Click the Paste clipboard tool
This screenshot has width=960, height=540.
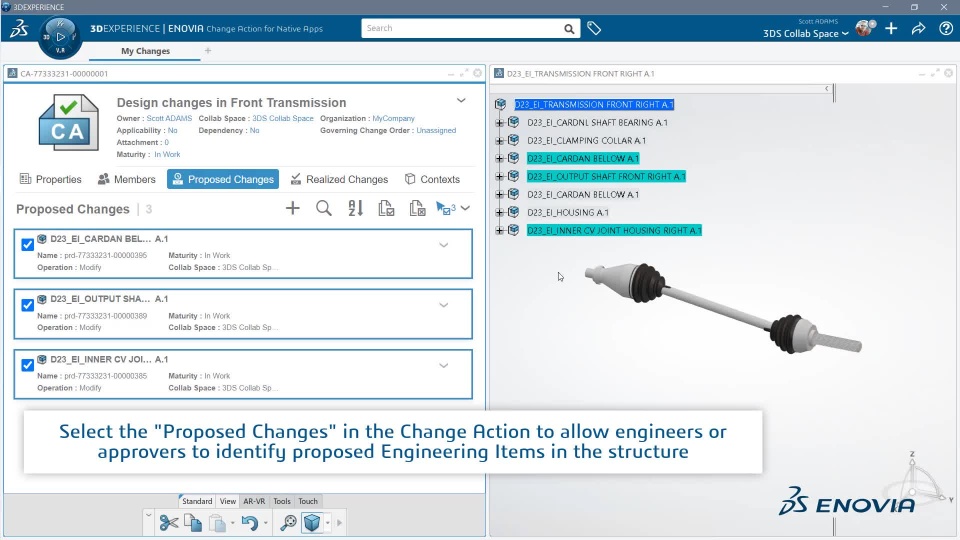tap(217, 523)
